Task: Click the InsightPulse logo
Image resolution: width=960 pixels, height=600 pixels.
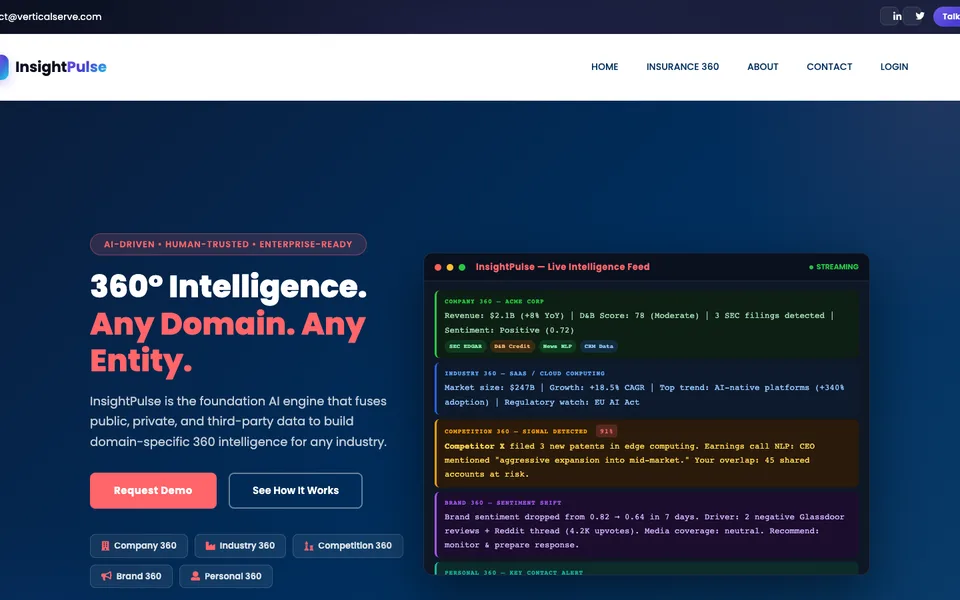Action: [53, 67]
